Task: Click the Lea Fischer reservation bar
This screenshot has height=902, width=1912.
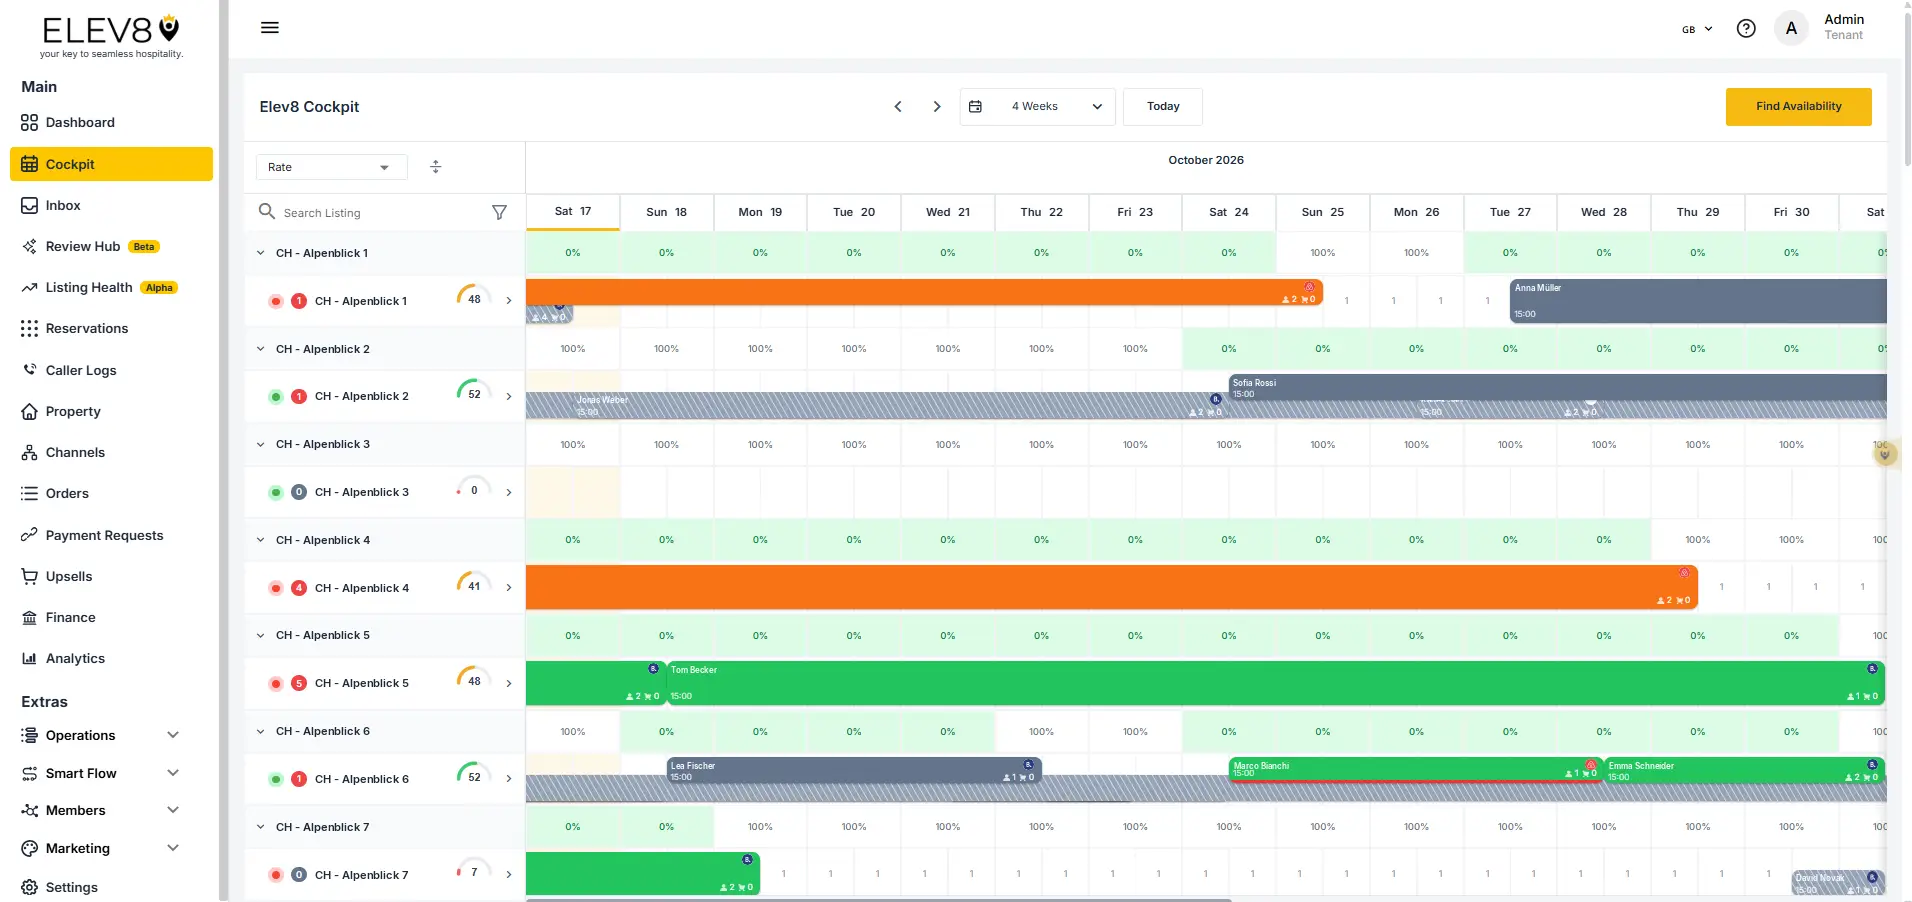Action: pos(854,771)
